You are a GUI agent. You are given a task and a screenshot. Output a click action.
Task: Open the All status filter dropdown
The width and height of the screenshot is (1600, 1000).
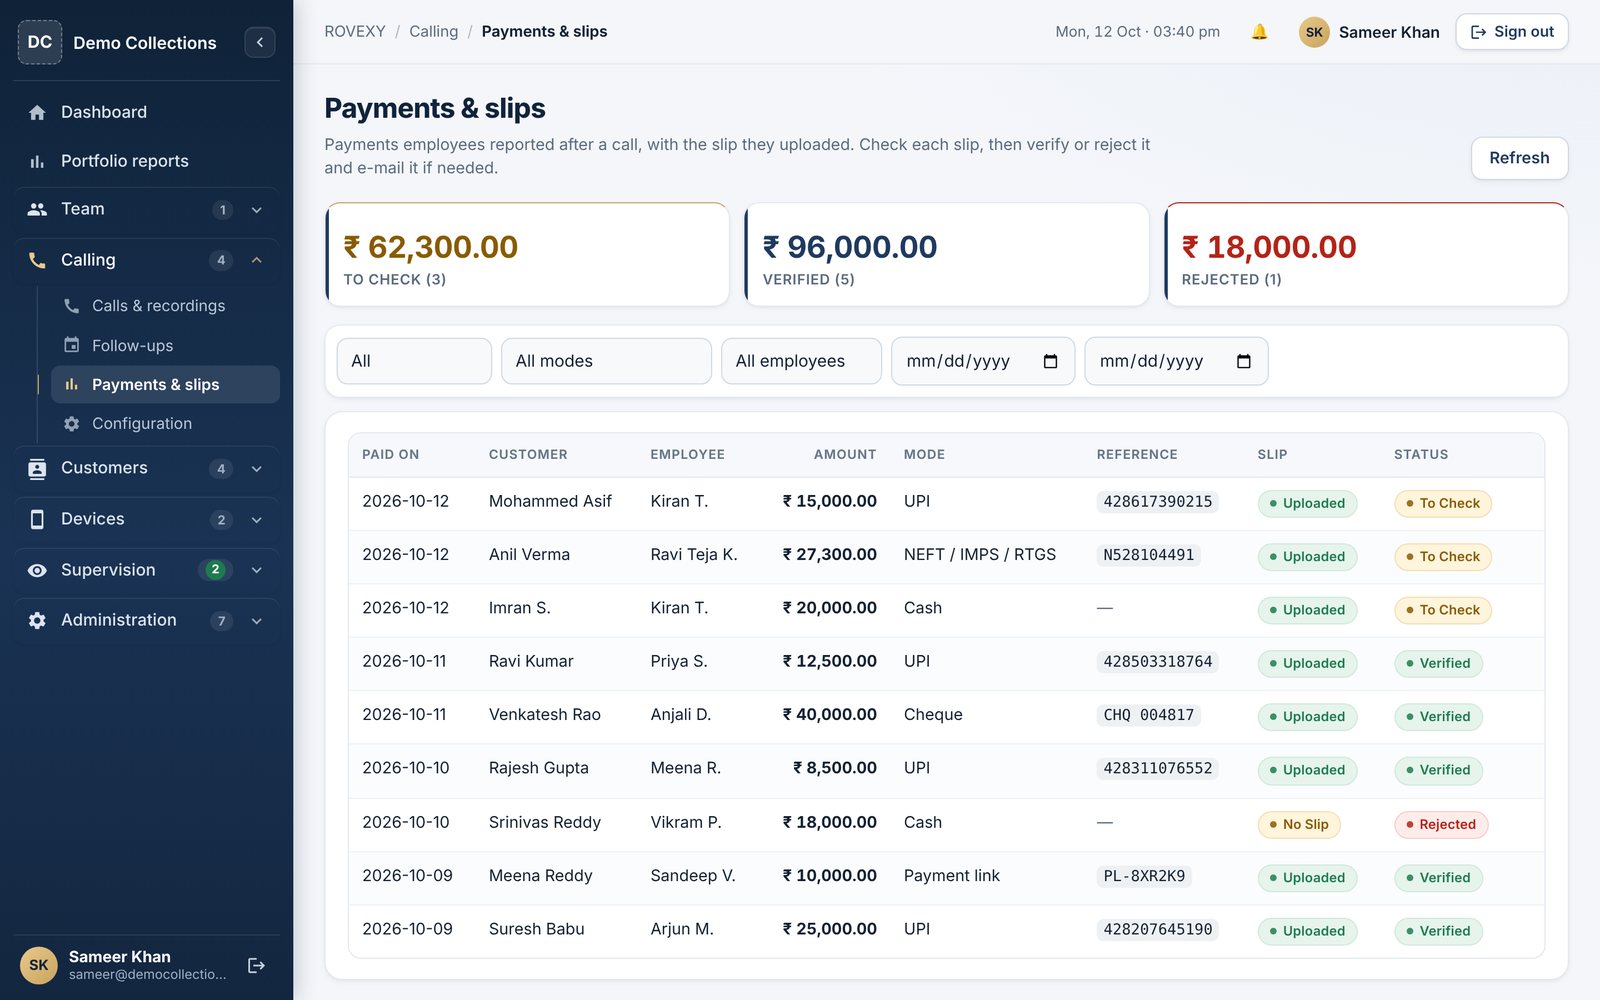tap(414, 361)
